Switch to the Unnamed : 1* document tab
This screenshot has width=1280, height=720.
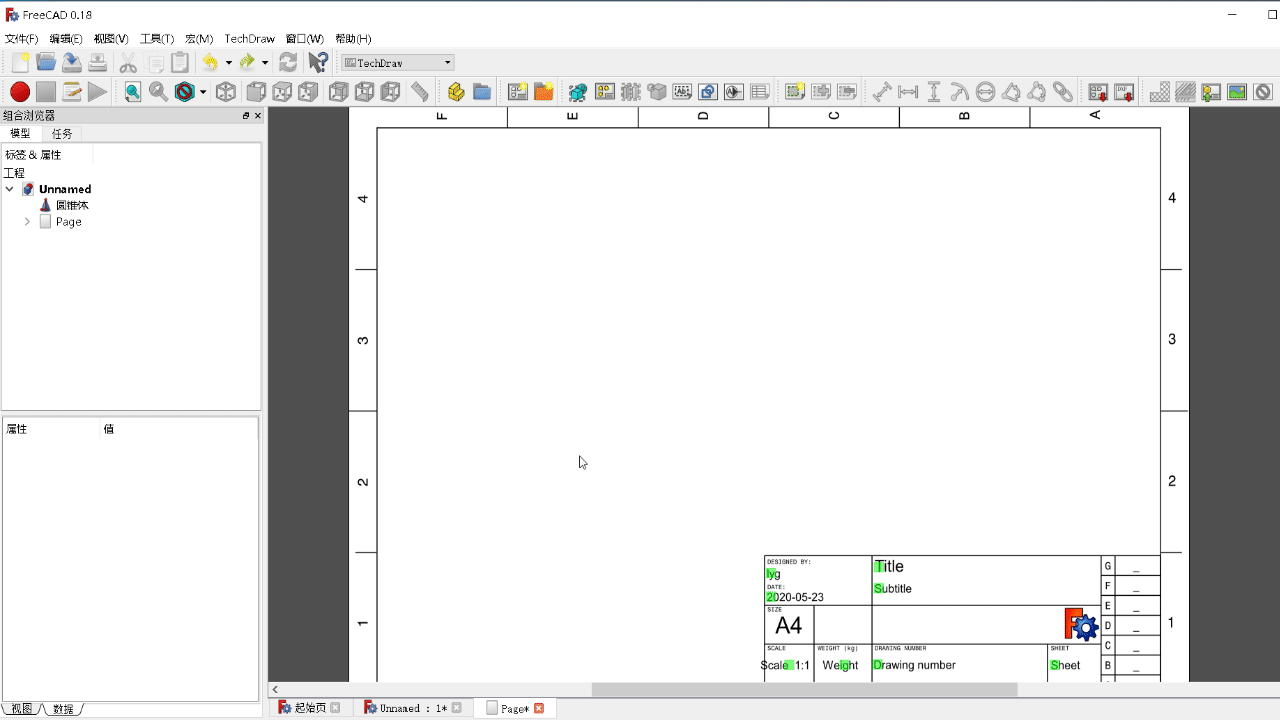click(x=413, y=708)
